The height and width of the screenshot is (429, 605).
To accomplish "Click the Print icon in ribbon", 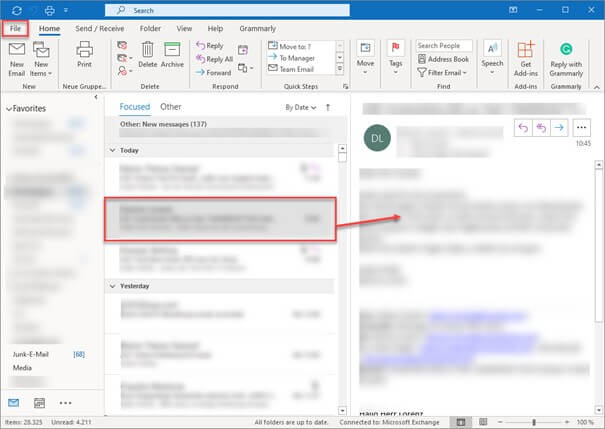I will click(84, 56).
